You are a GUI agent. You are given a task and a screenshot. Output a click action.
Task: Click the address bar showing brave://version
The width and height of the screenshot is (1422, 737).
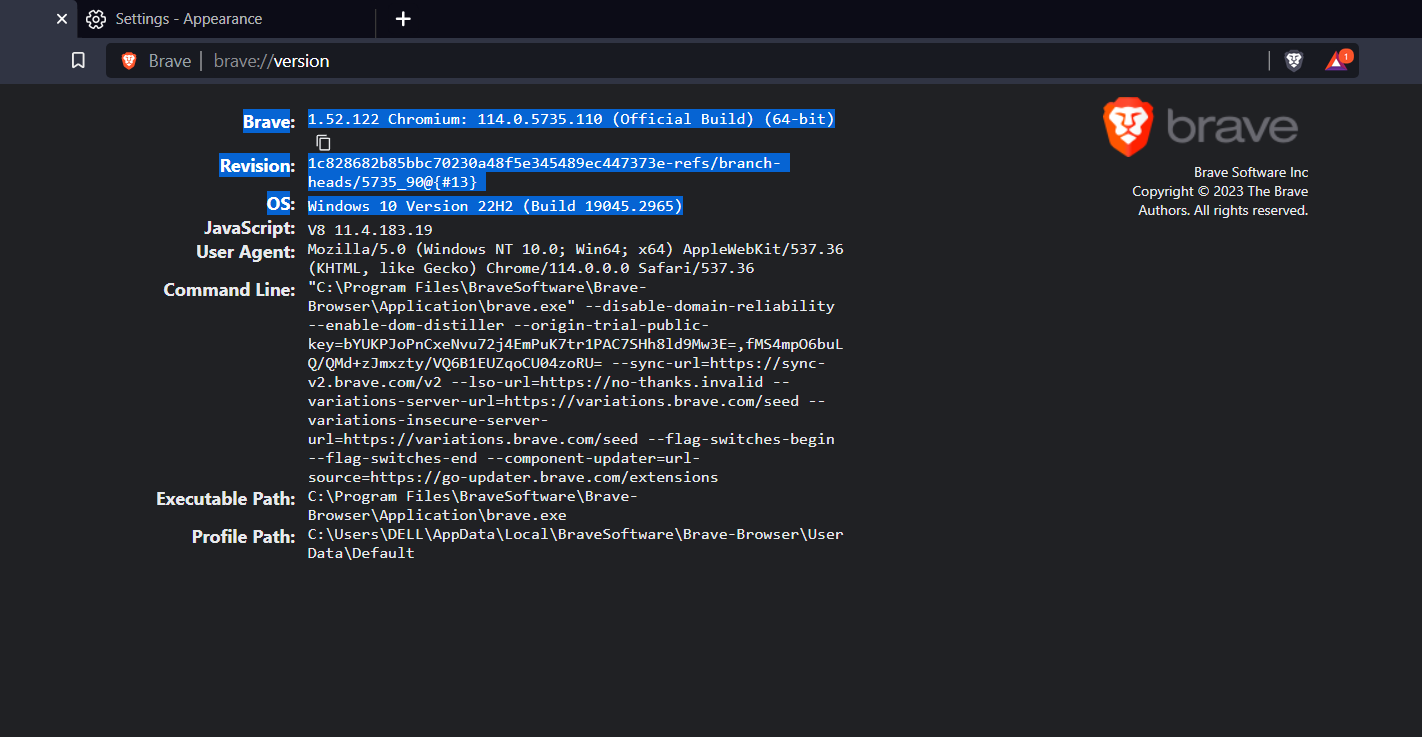(x=600, y=60)
